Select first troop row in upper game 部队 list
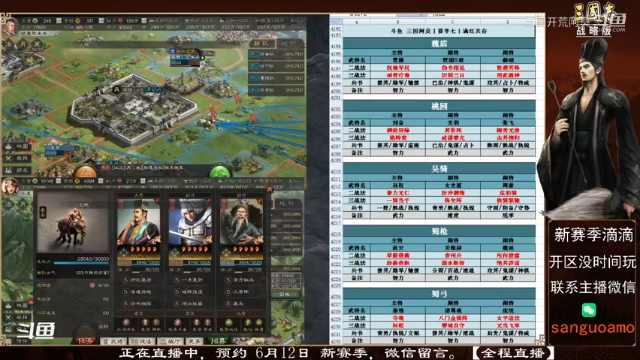The height and width of the screenshot is (360, 640). pos(277,54)
